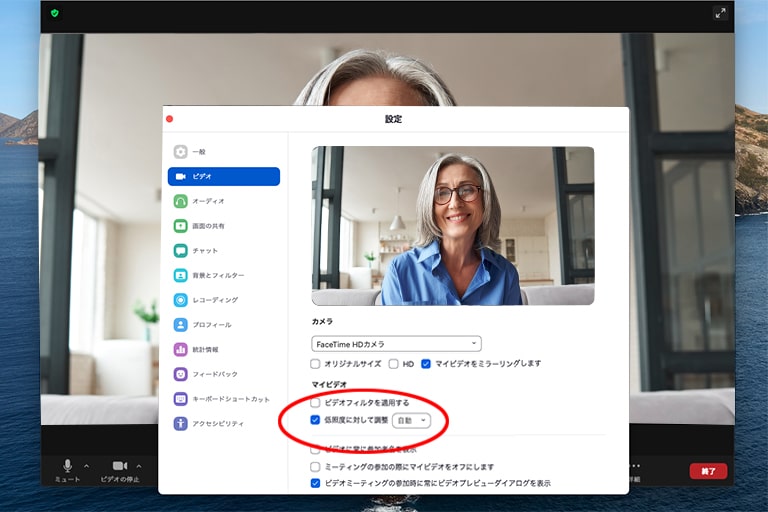Check ビデオフィルタを適用する
This screenshot has height=512, width=768.
point(315,403)
